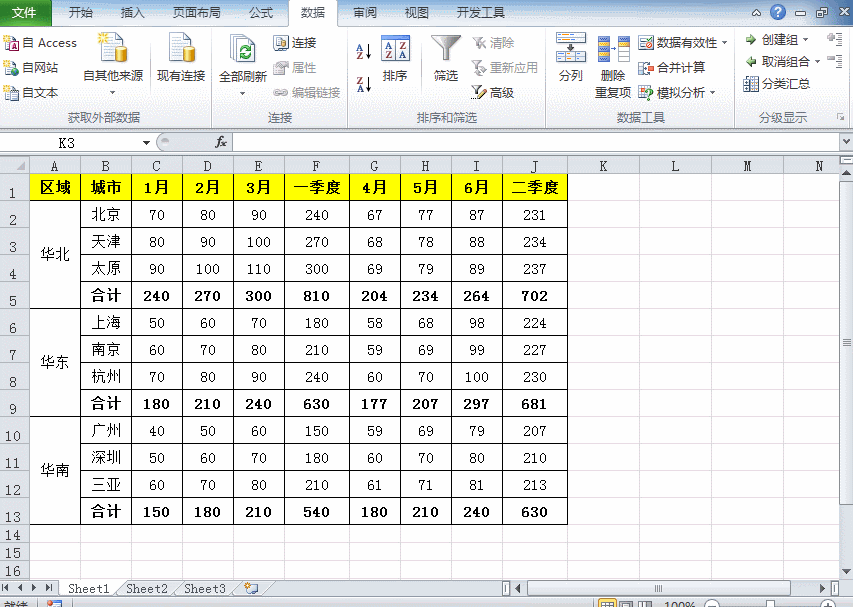Switch to the 公式 tab

(x=261, y=13)
